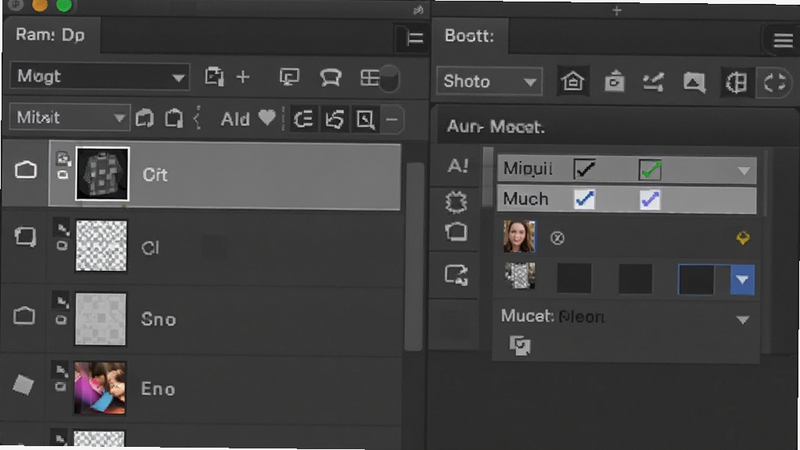The image size is (800, 450).
Task: Click the mask-shaped toolbar icon
Action: [331, 78]
